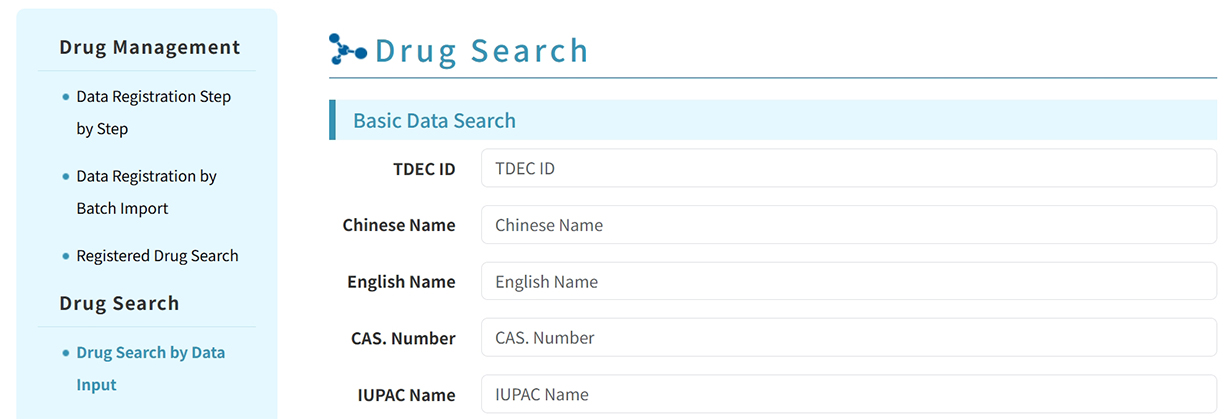Open Data Registration by Batch Import
1229x419 pixels.
(x=146, y=192)
